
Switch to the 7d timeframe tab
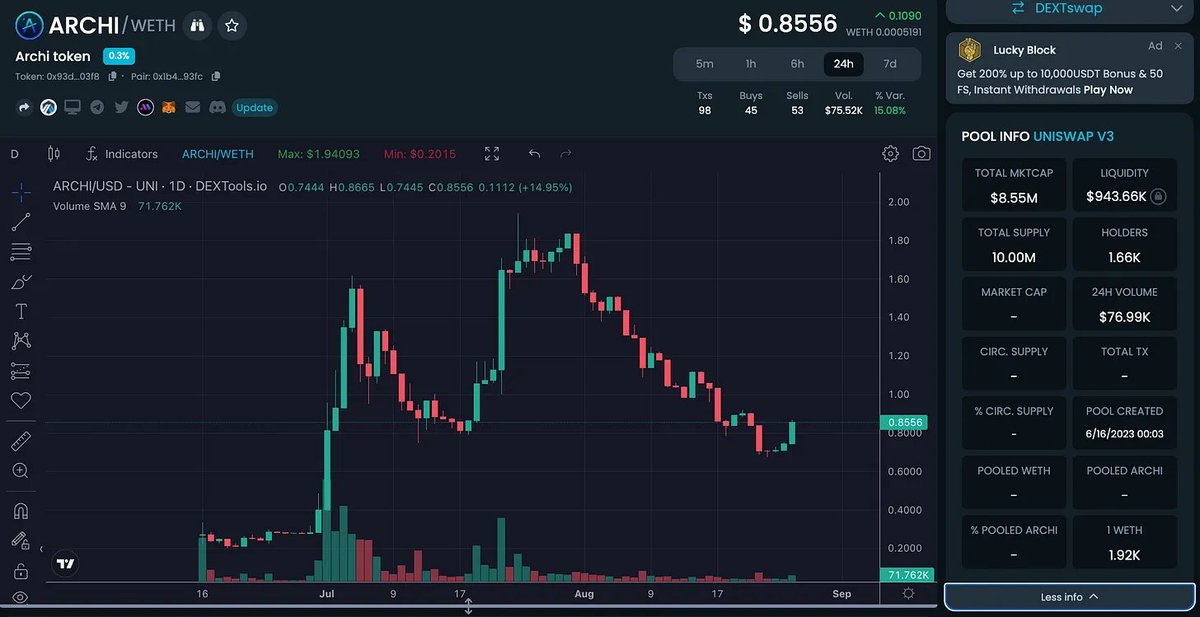tap(890, 64)
